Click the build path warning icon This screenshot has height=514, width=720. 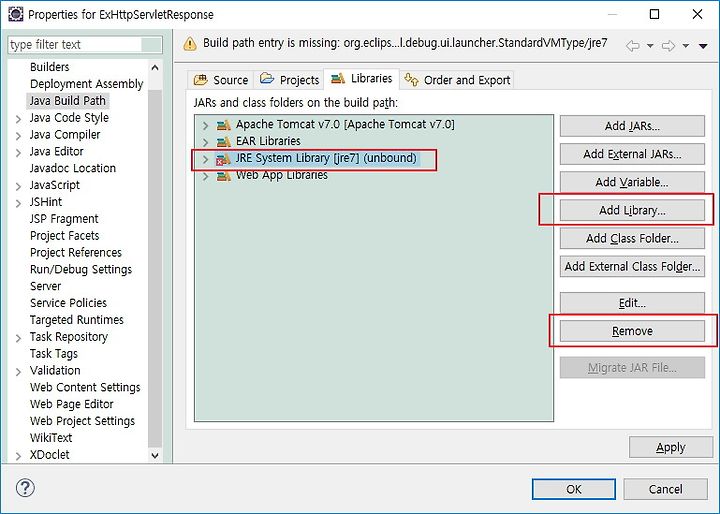(190, 44)
